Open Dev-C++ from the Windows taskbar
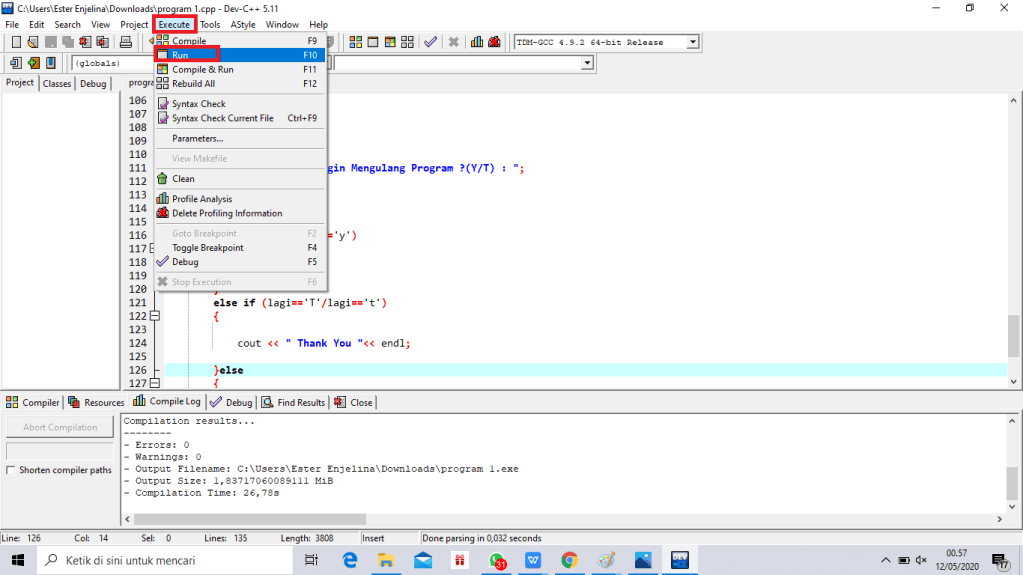Image resolution: width=1023 pixels, height=575 pixels. click(680, 560)
